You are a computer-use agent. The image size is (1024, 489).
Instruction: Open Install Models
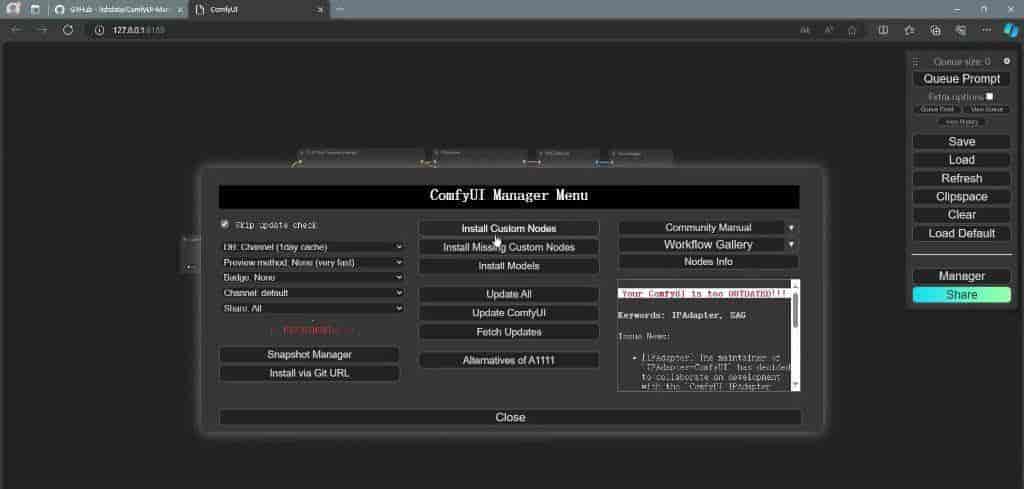[509, 266]
